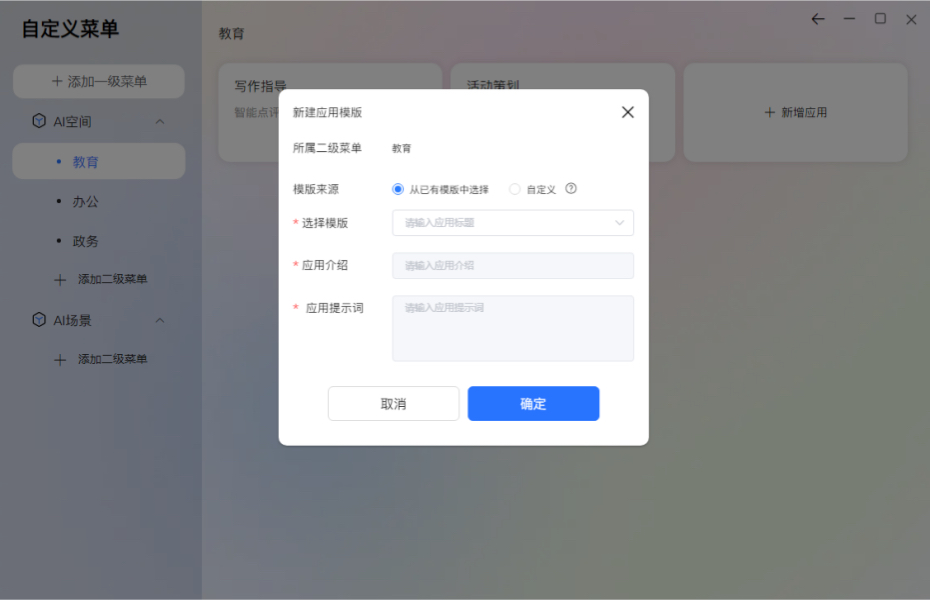Click the AI场景 cube icon
The image size is (930, 600).
tap(39, 320)
